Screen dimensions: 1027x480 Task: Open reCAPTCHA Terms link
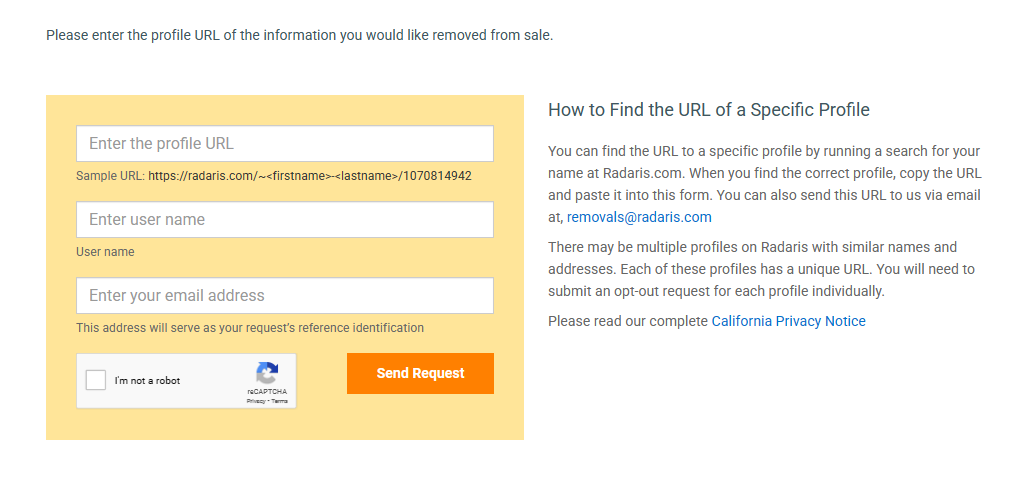(279, 401)
